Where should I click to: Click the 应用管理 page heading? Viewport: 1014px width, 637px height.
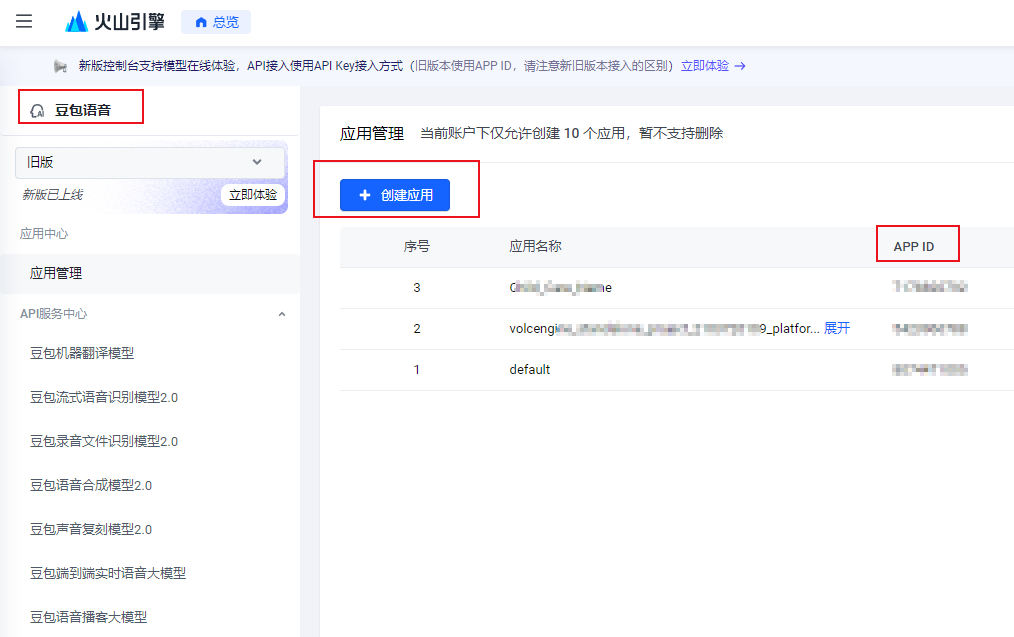tap(372, 134)
